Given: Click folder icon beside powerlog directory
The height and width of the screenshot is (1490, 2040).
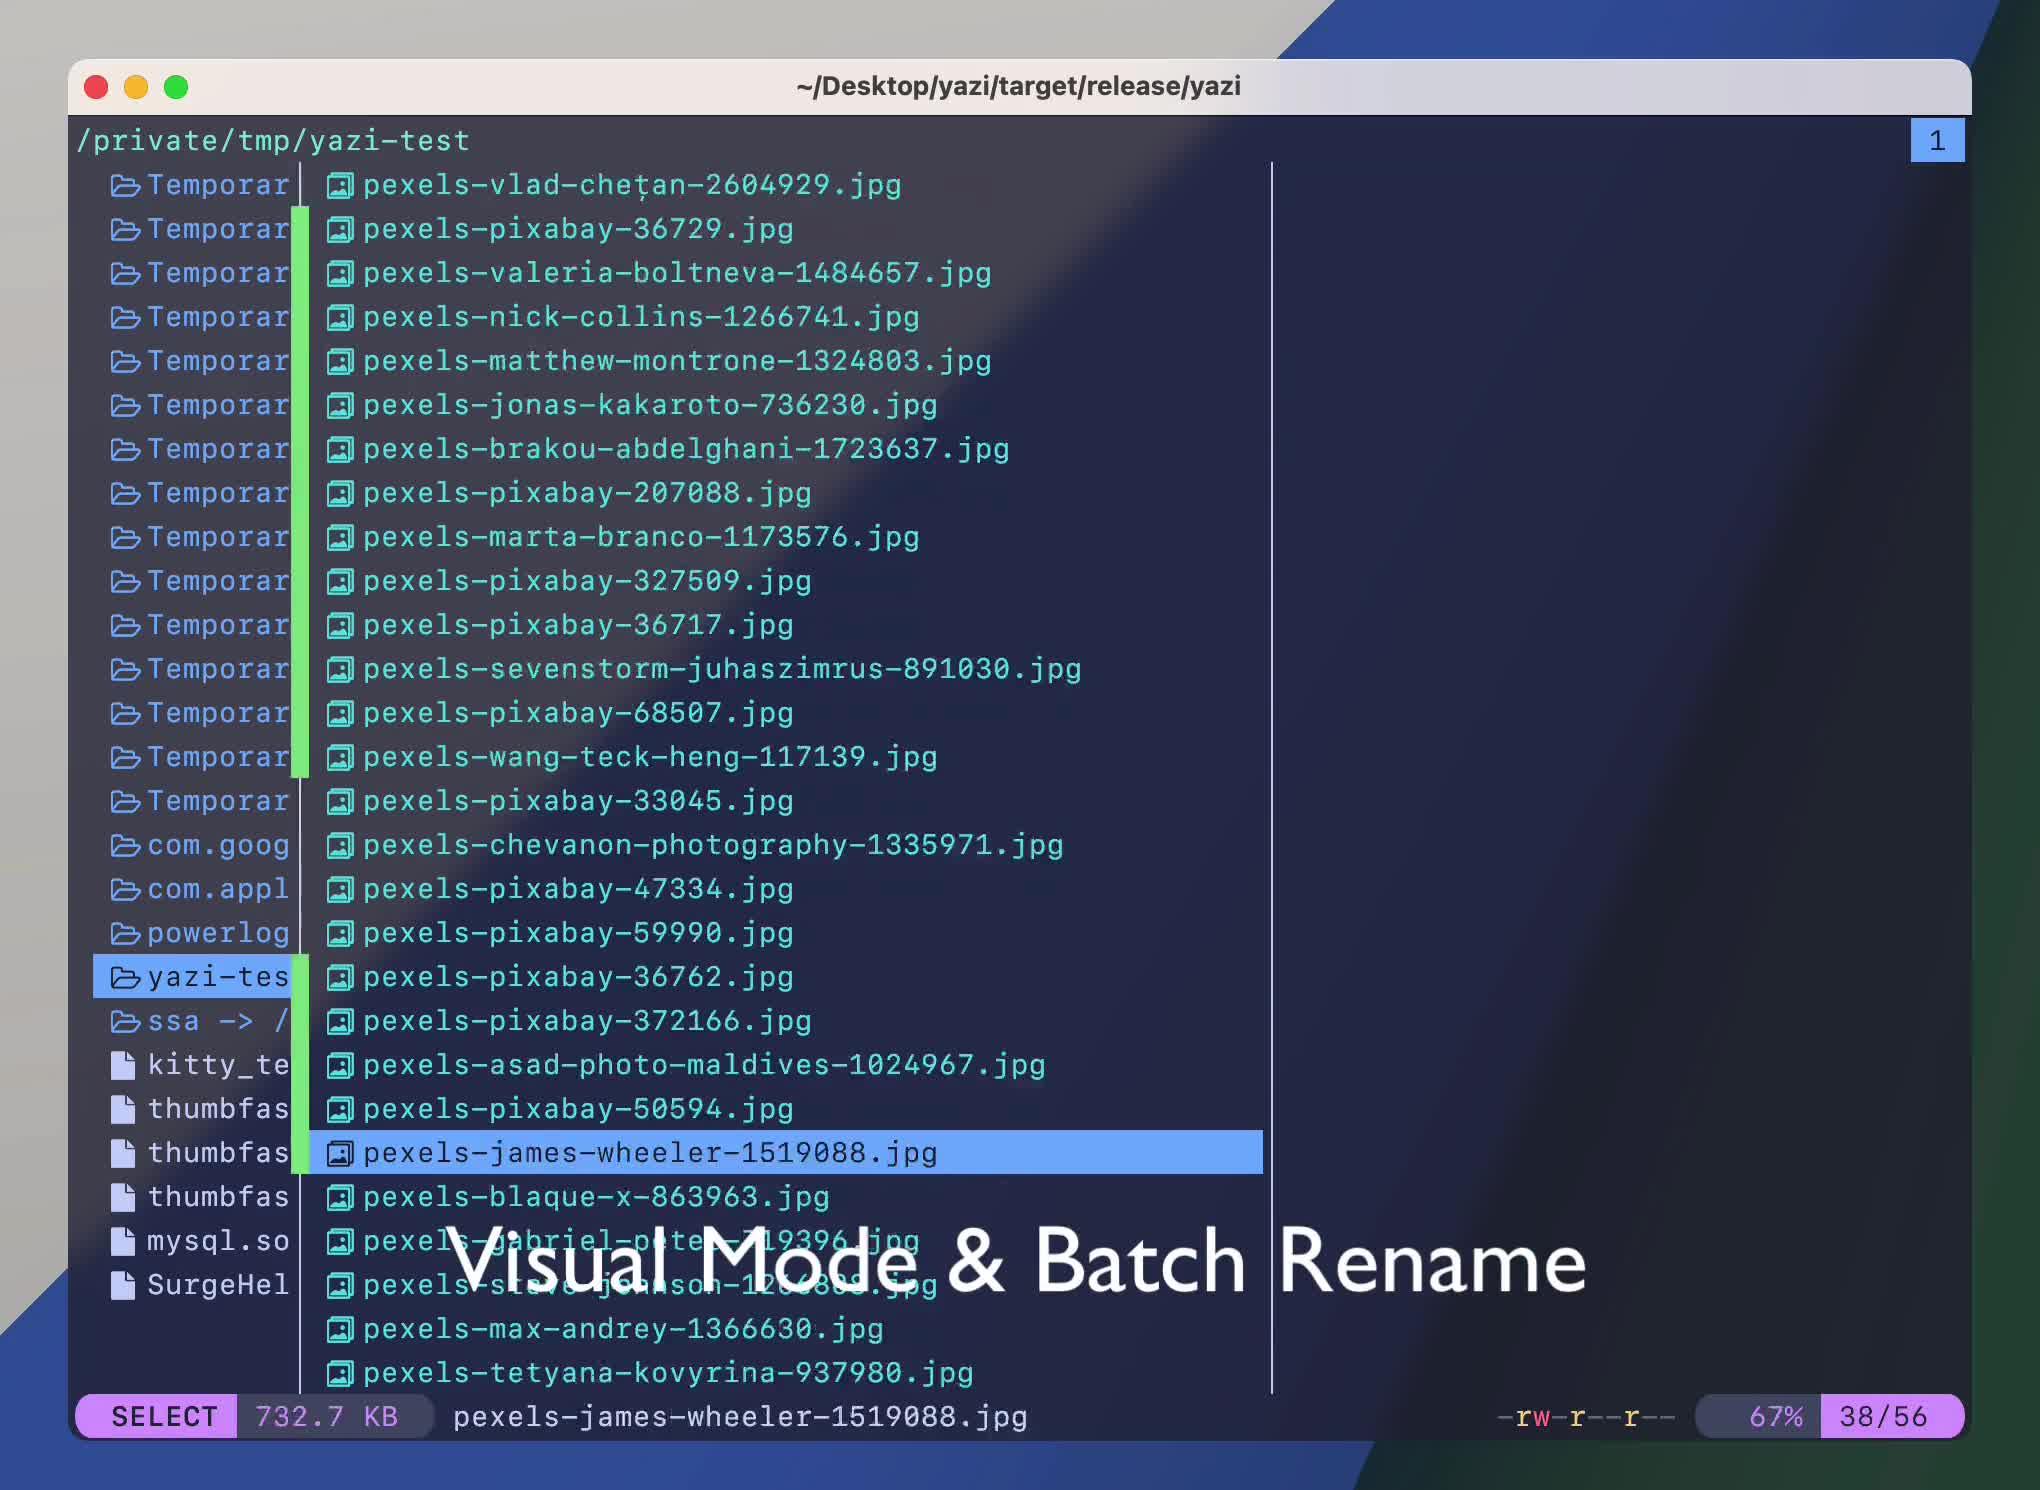Looking at the screenshot, I should [125, 933].
